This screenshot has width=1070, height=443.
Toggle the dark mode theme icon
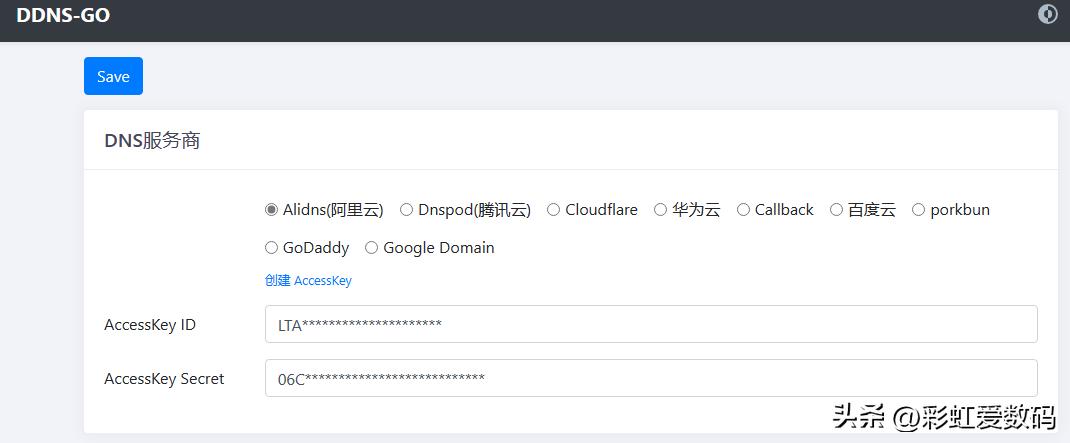coord(1047,14)
